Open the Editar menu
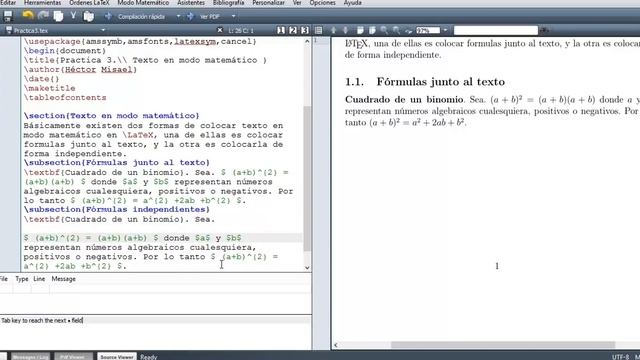The image size is (640, 360). click(8, 3)
